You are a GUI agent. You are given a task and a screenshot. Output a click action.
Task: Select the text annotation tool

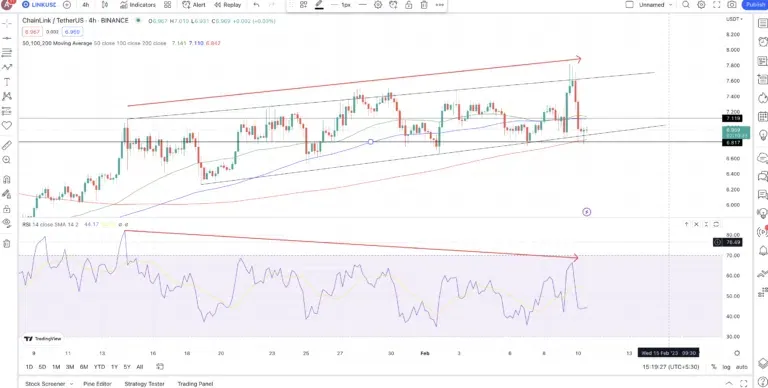[7, 82]
